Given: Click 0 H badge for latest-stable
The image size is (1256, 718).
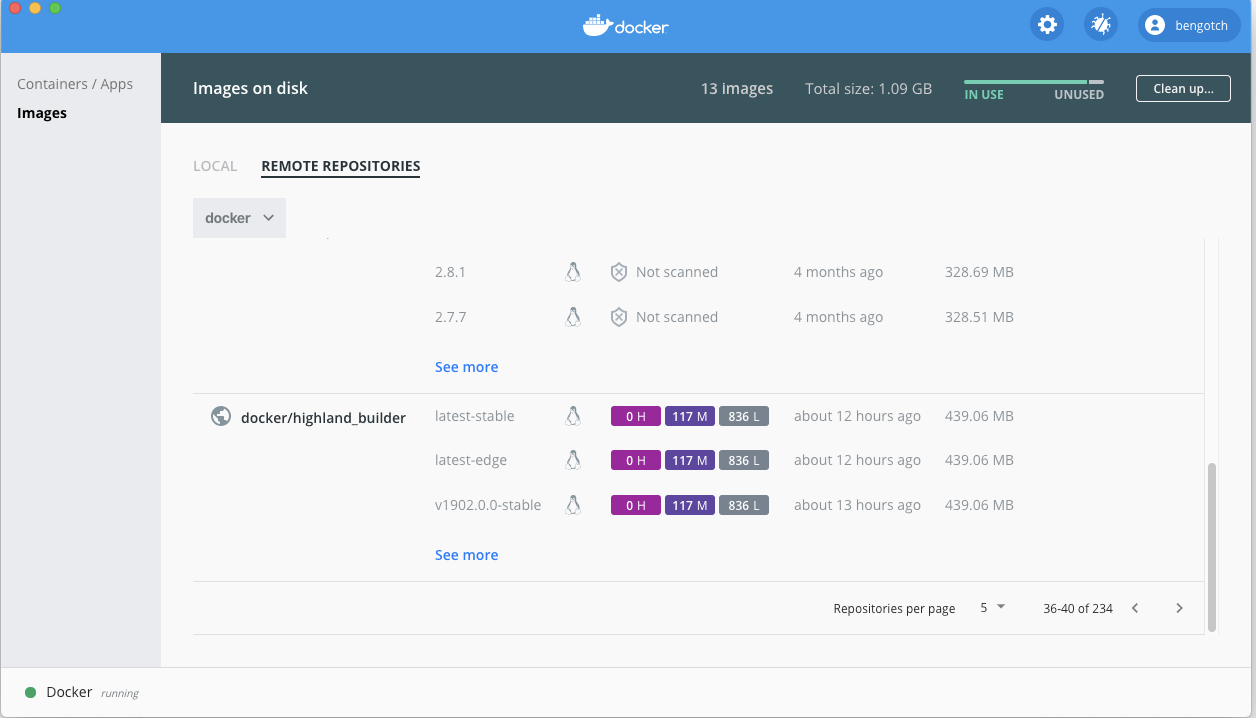Looking at the screenshot, I should [636, 416].
